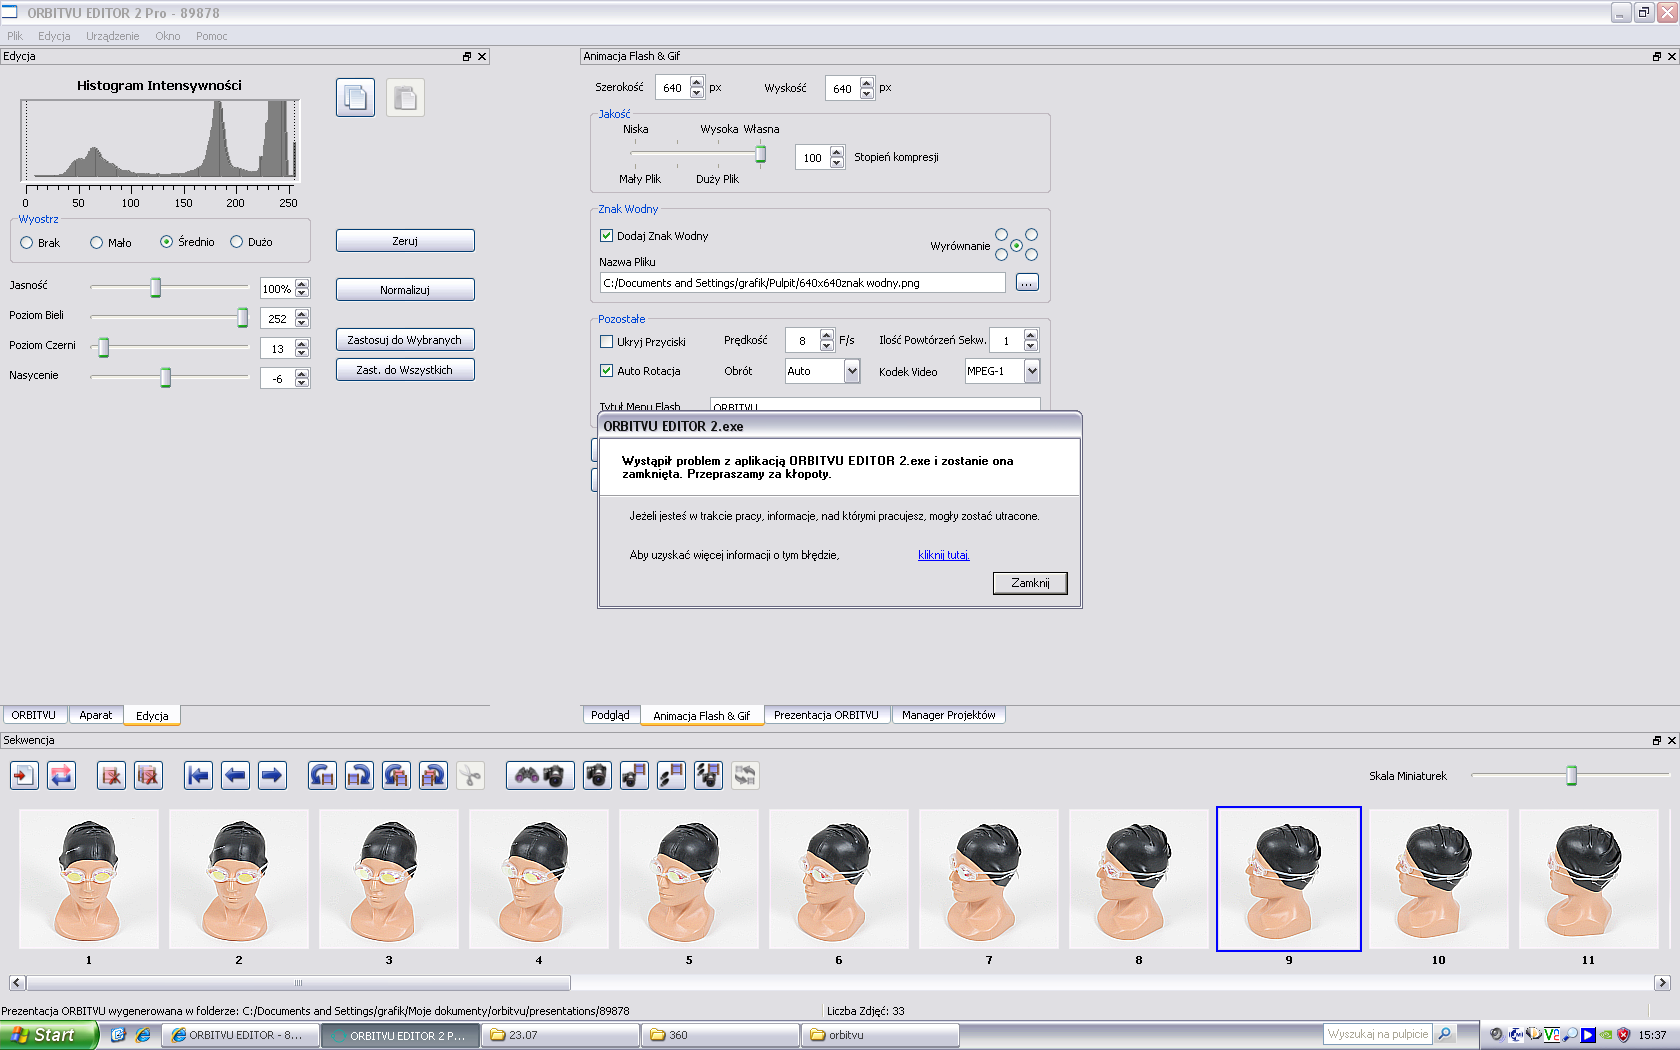Click the rotate all frames left icon
The height and width of the screenshot is (1050, 1680).
point(396,775)
